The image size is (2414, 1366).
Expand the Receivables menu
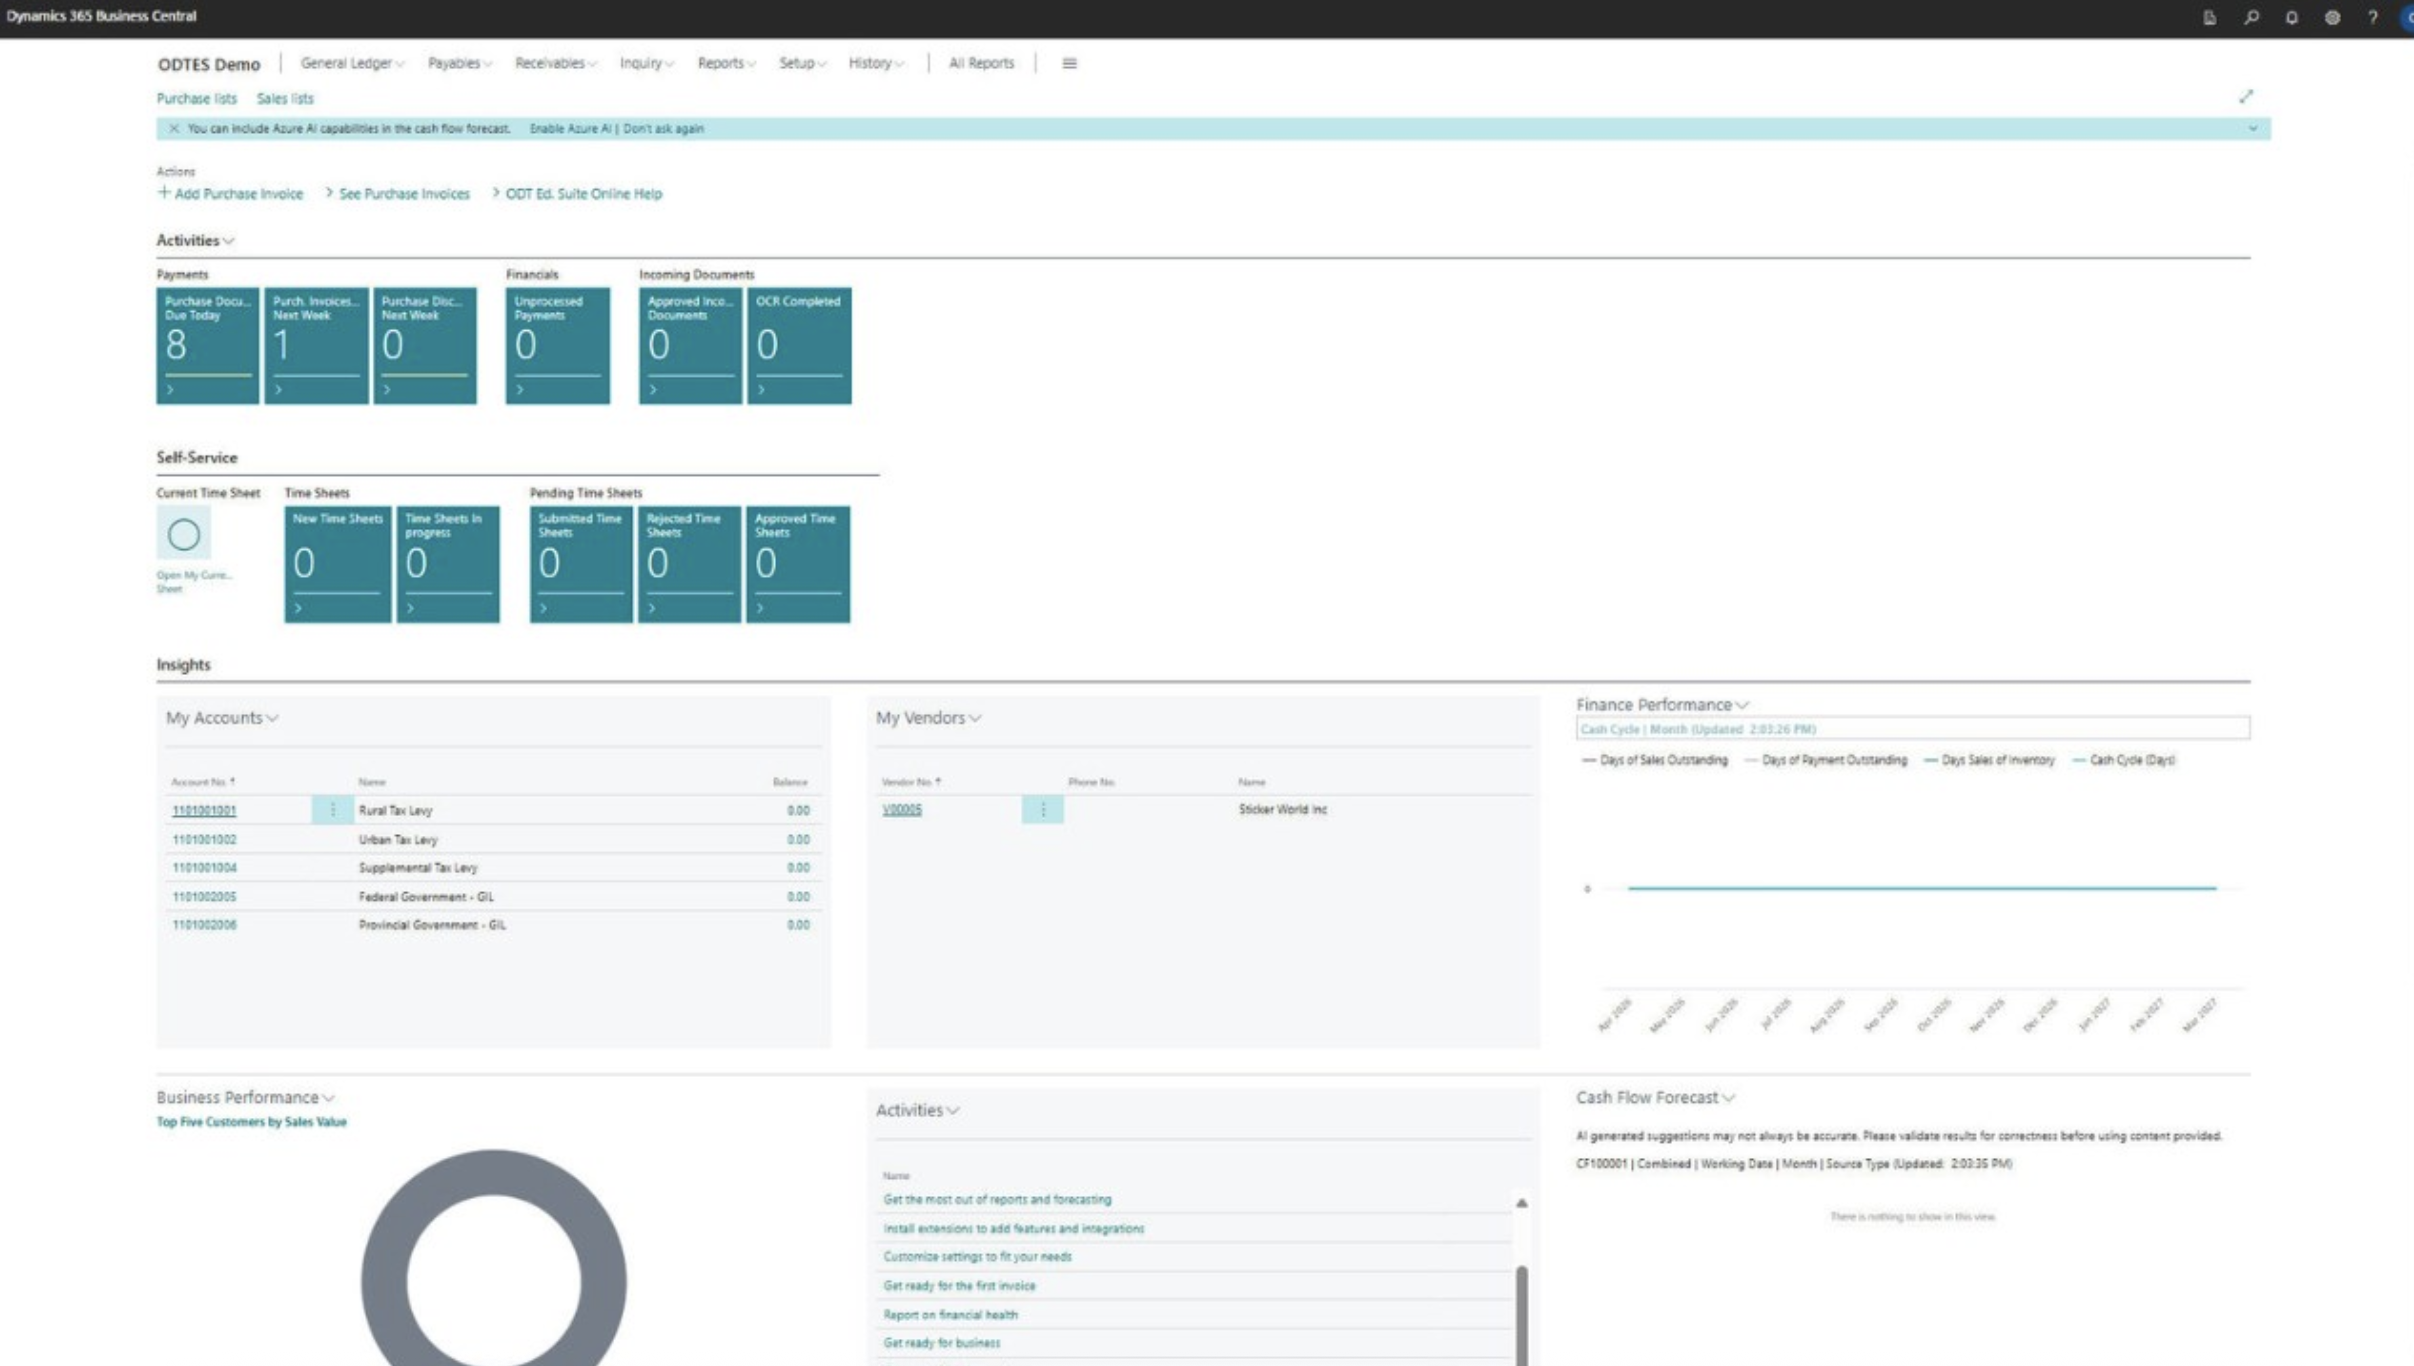tap(556, 63)
